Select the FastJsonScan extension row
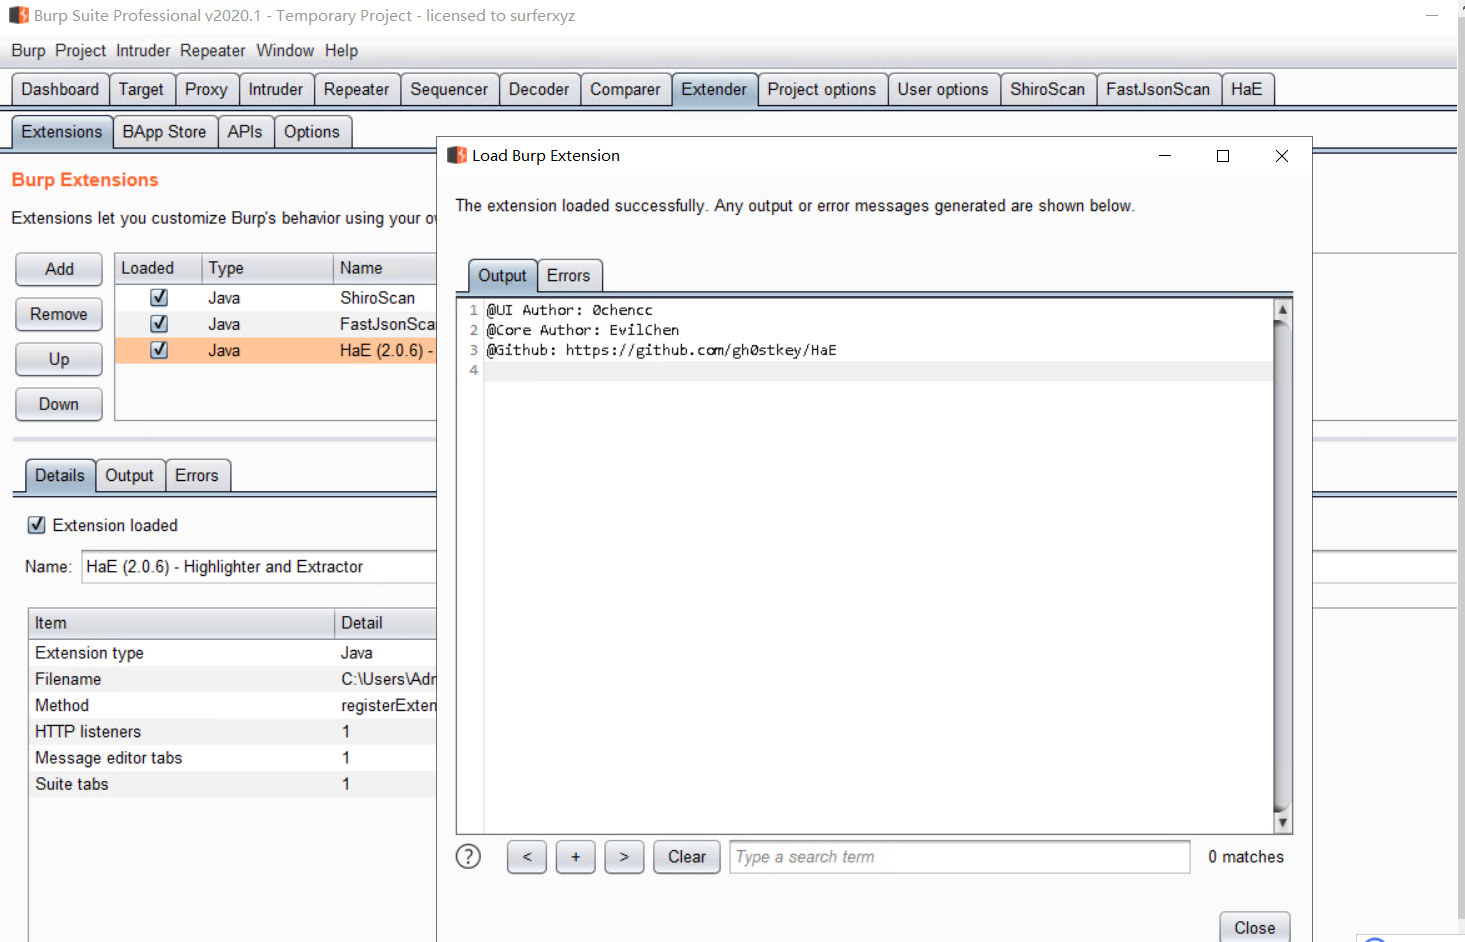Viewport: 1465px width, 942px height. pos(276,324)
